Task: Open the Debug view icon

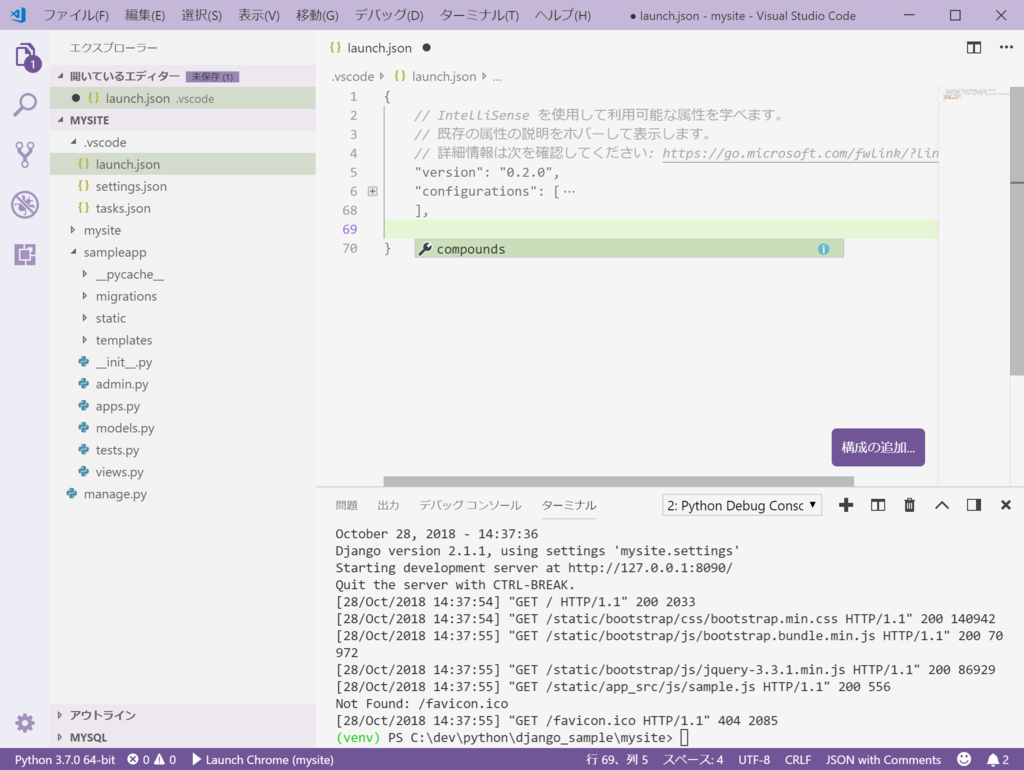Action: tap(25, 204)
